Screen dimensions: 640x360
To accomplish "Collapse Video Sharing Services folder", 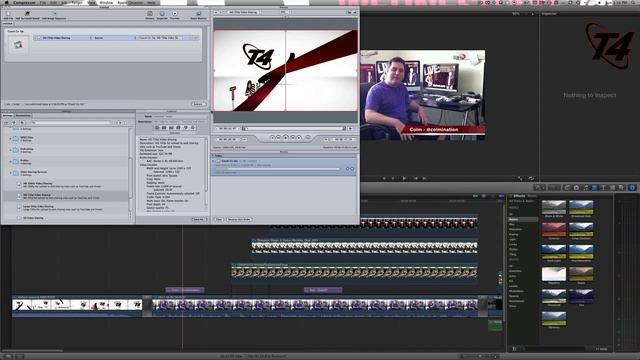I will (11, 173).
